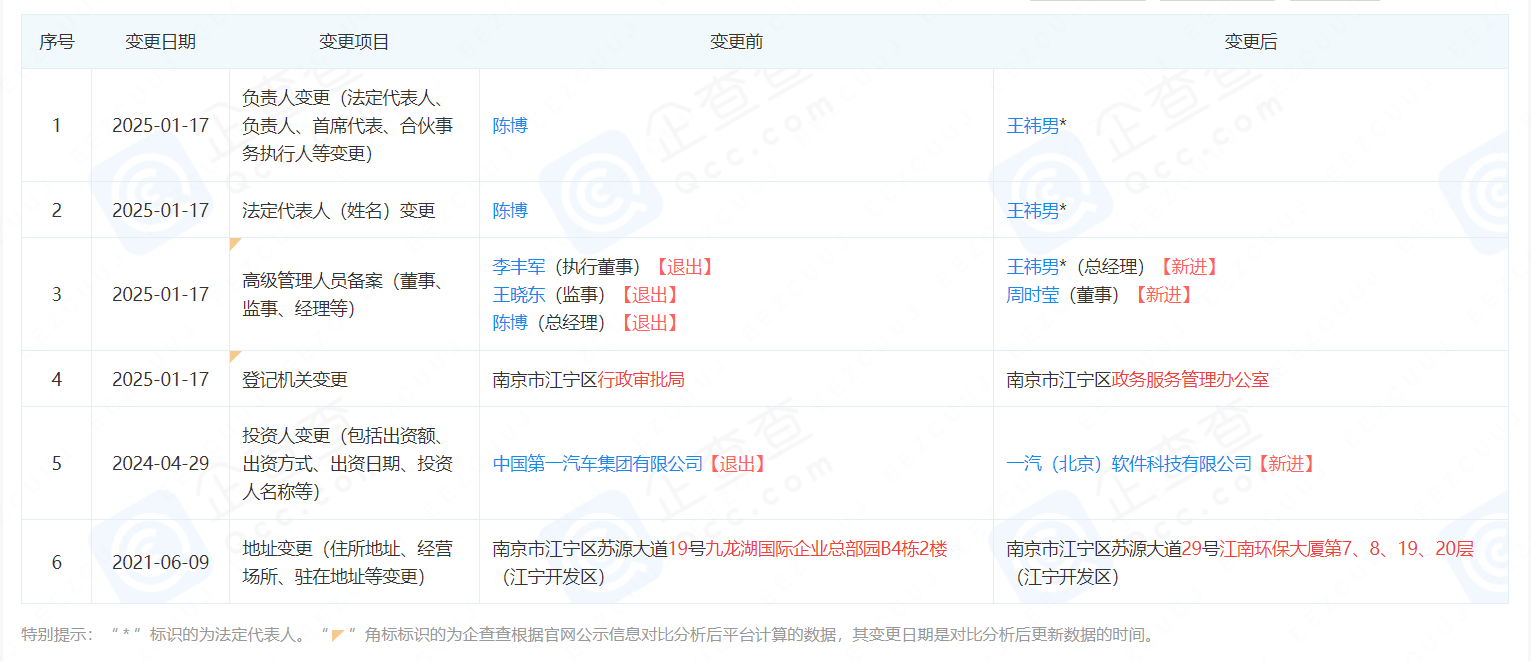1531x661 pixels.
Task: Open 王祎男 link in 法定代表人（姓名）变更 row
Action: (x=1033, y=211)
